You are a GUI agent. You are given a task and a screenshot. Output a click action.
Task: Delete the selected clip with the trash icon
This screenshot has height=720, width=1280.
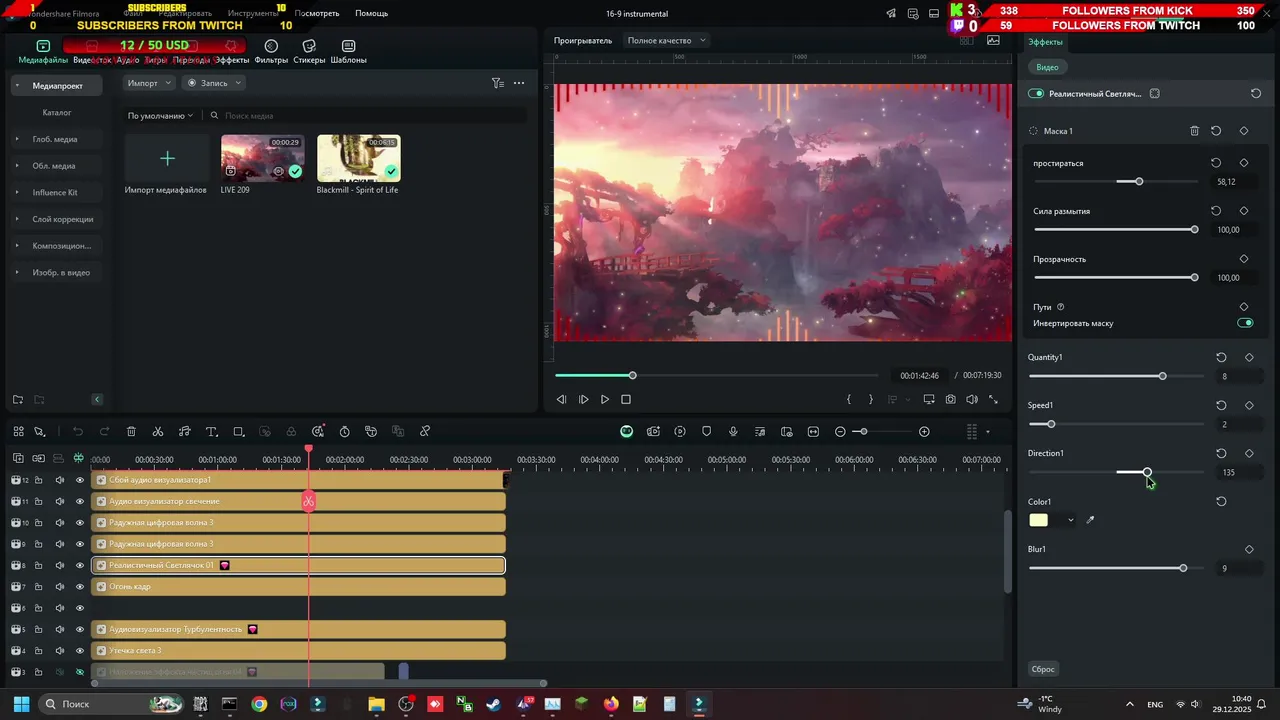131,432
